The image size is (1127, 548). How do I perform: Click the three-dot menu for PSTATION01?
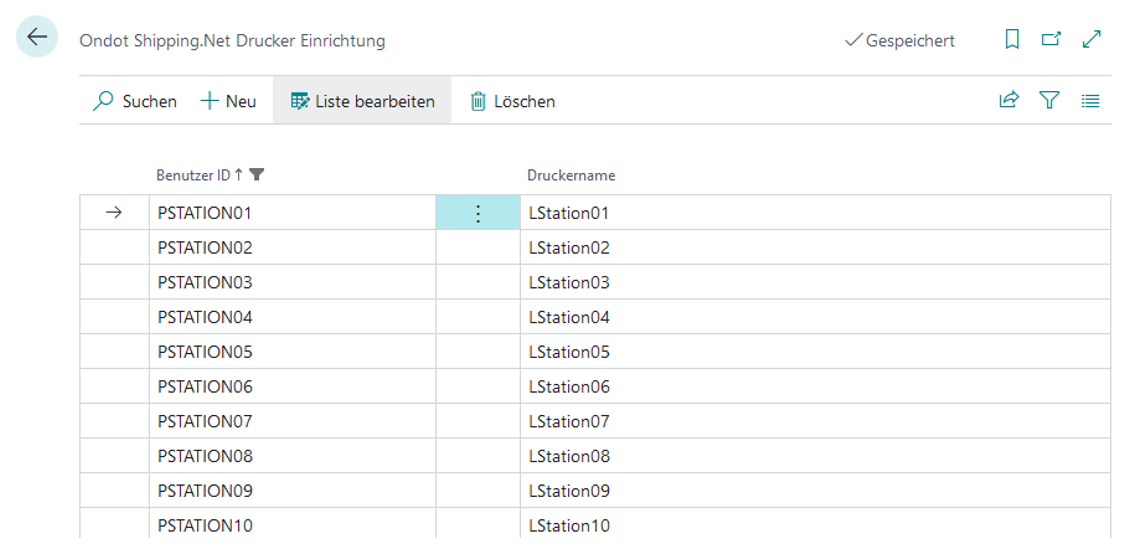click(478, 213)
